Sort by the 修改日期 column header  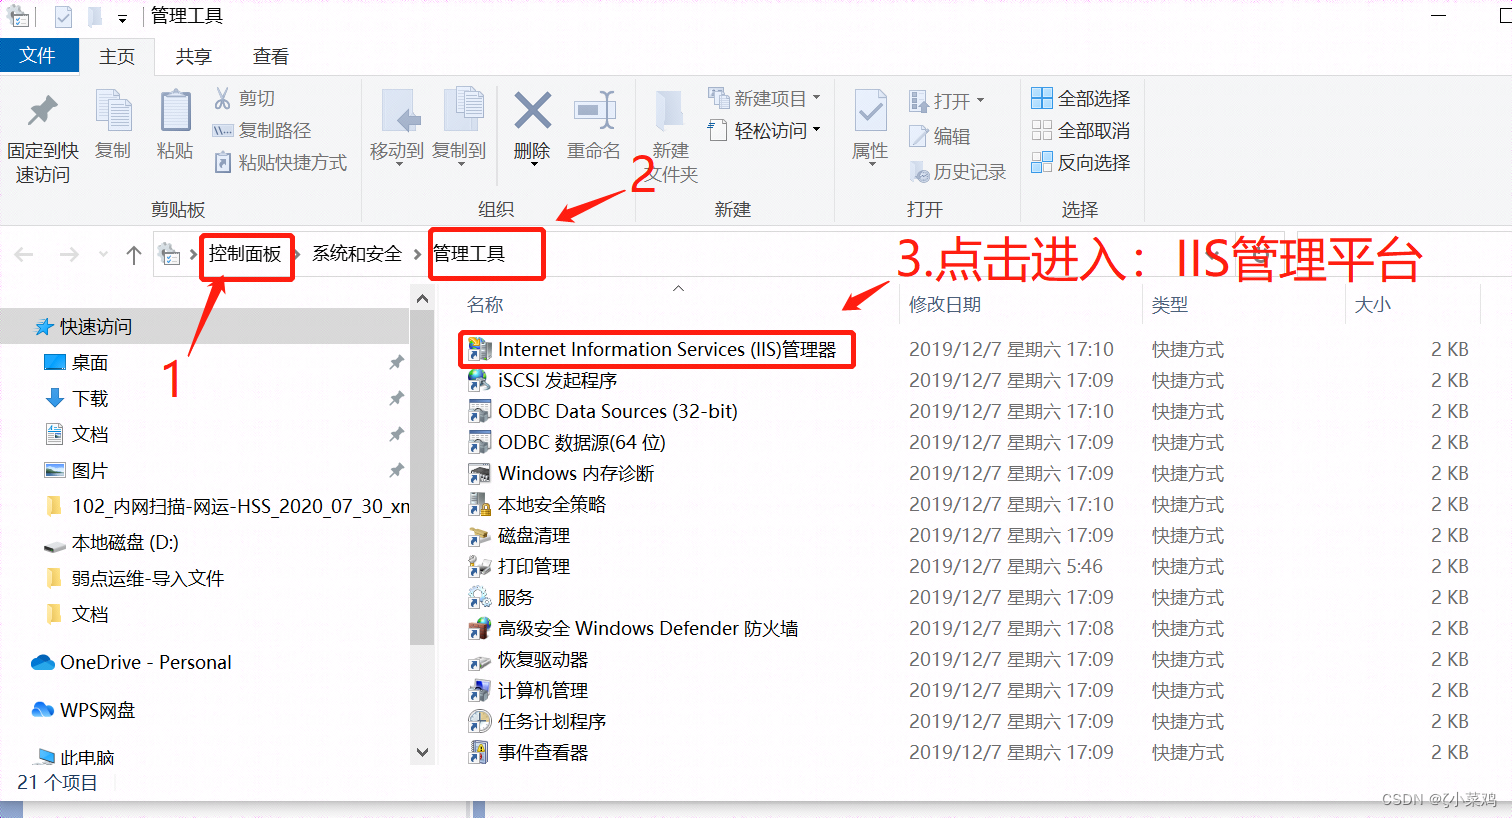tap(945, 304)
